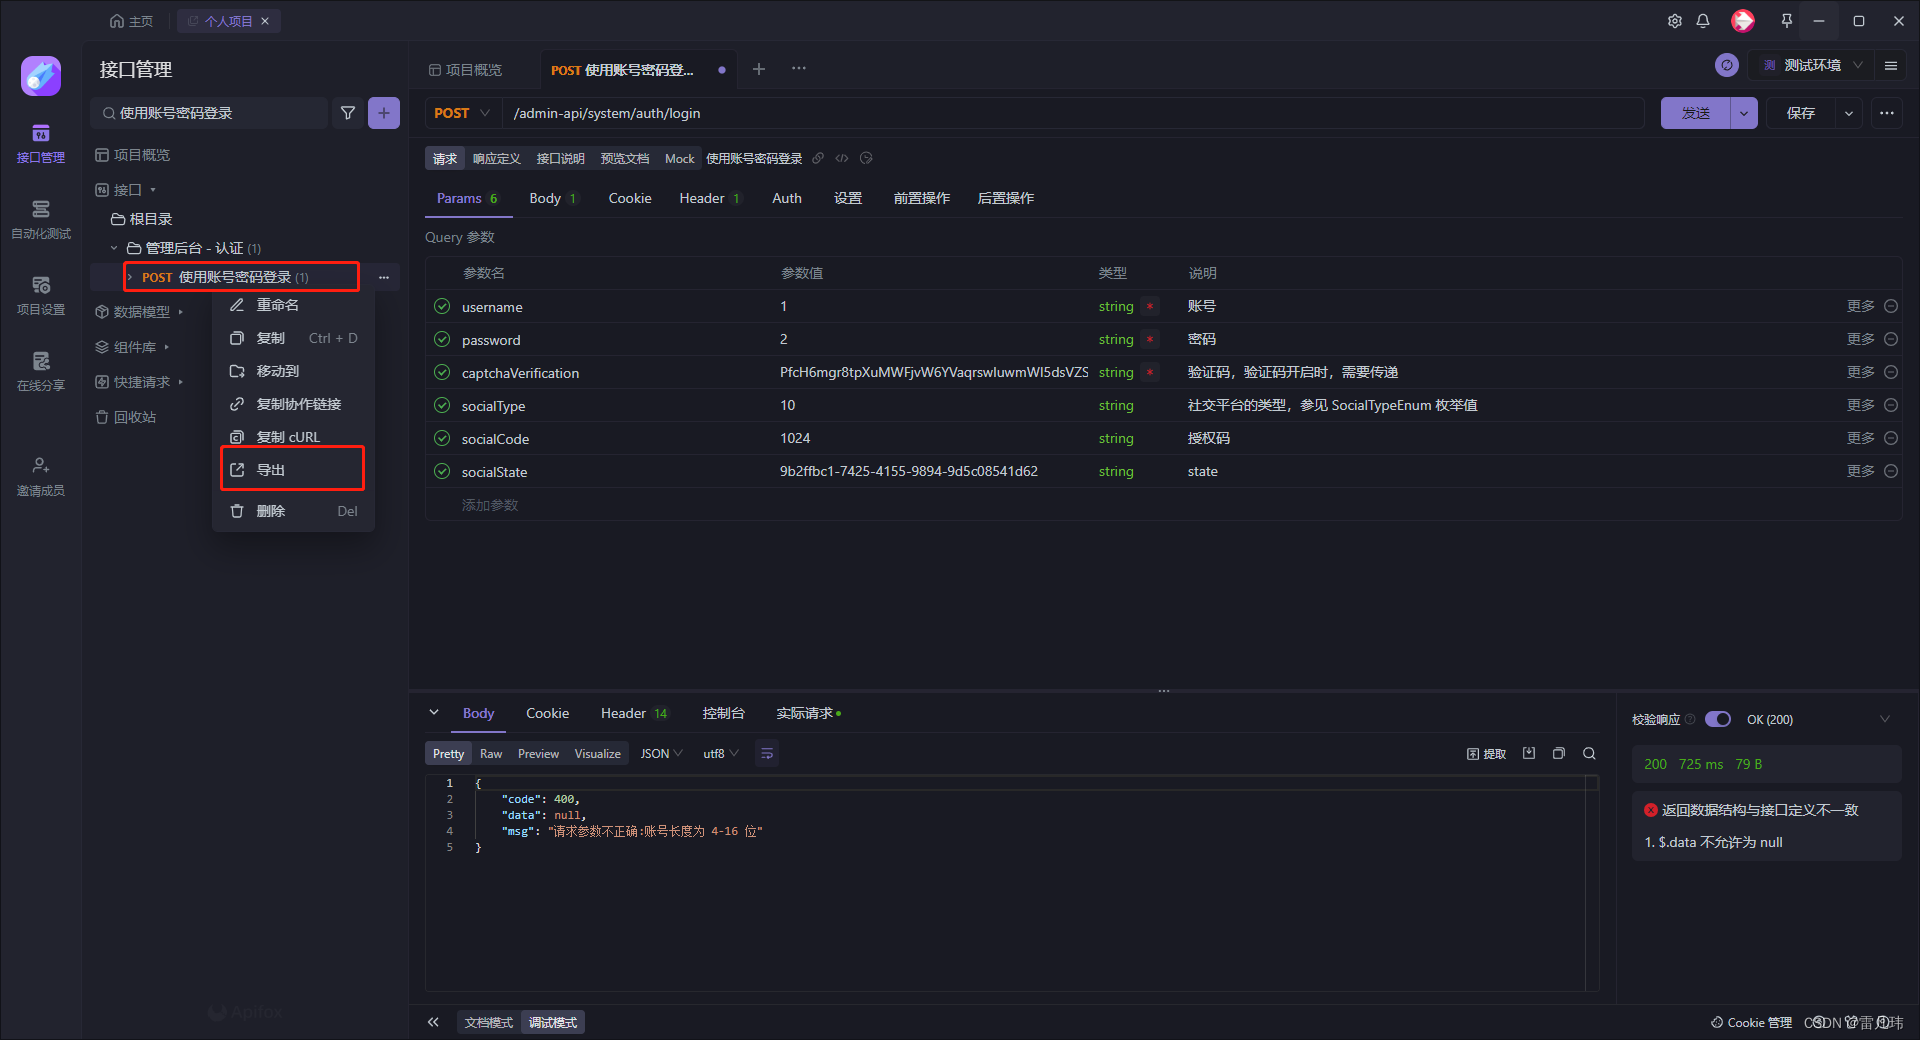Open the 在线分享 sidebar section

[x=41, y=372]
